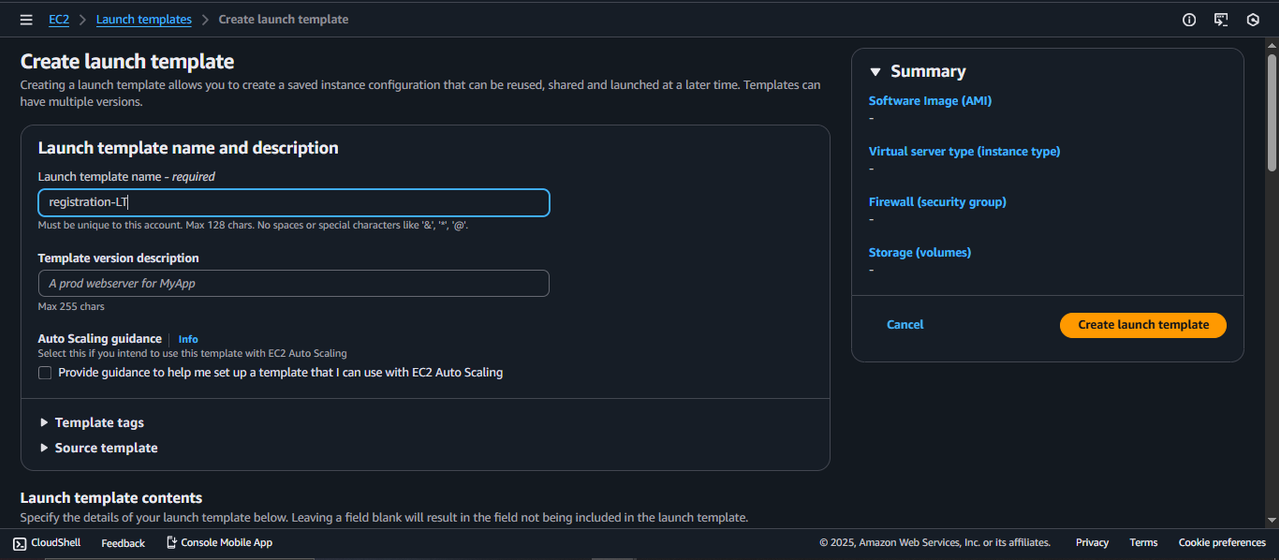Open the hamburger navigation menu
Image resolution: width=1279 pixels, height=560 pixels.
click(26, 20)
